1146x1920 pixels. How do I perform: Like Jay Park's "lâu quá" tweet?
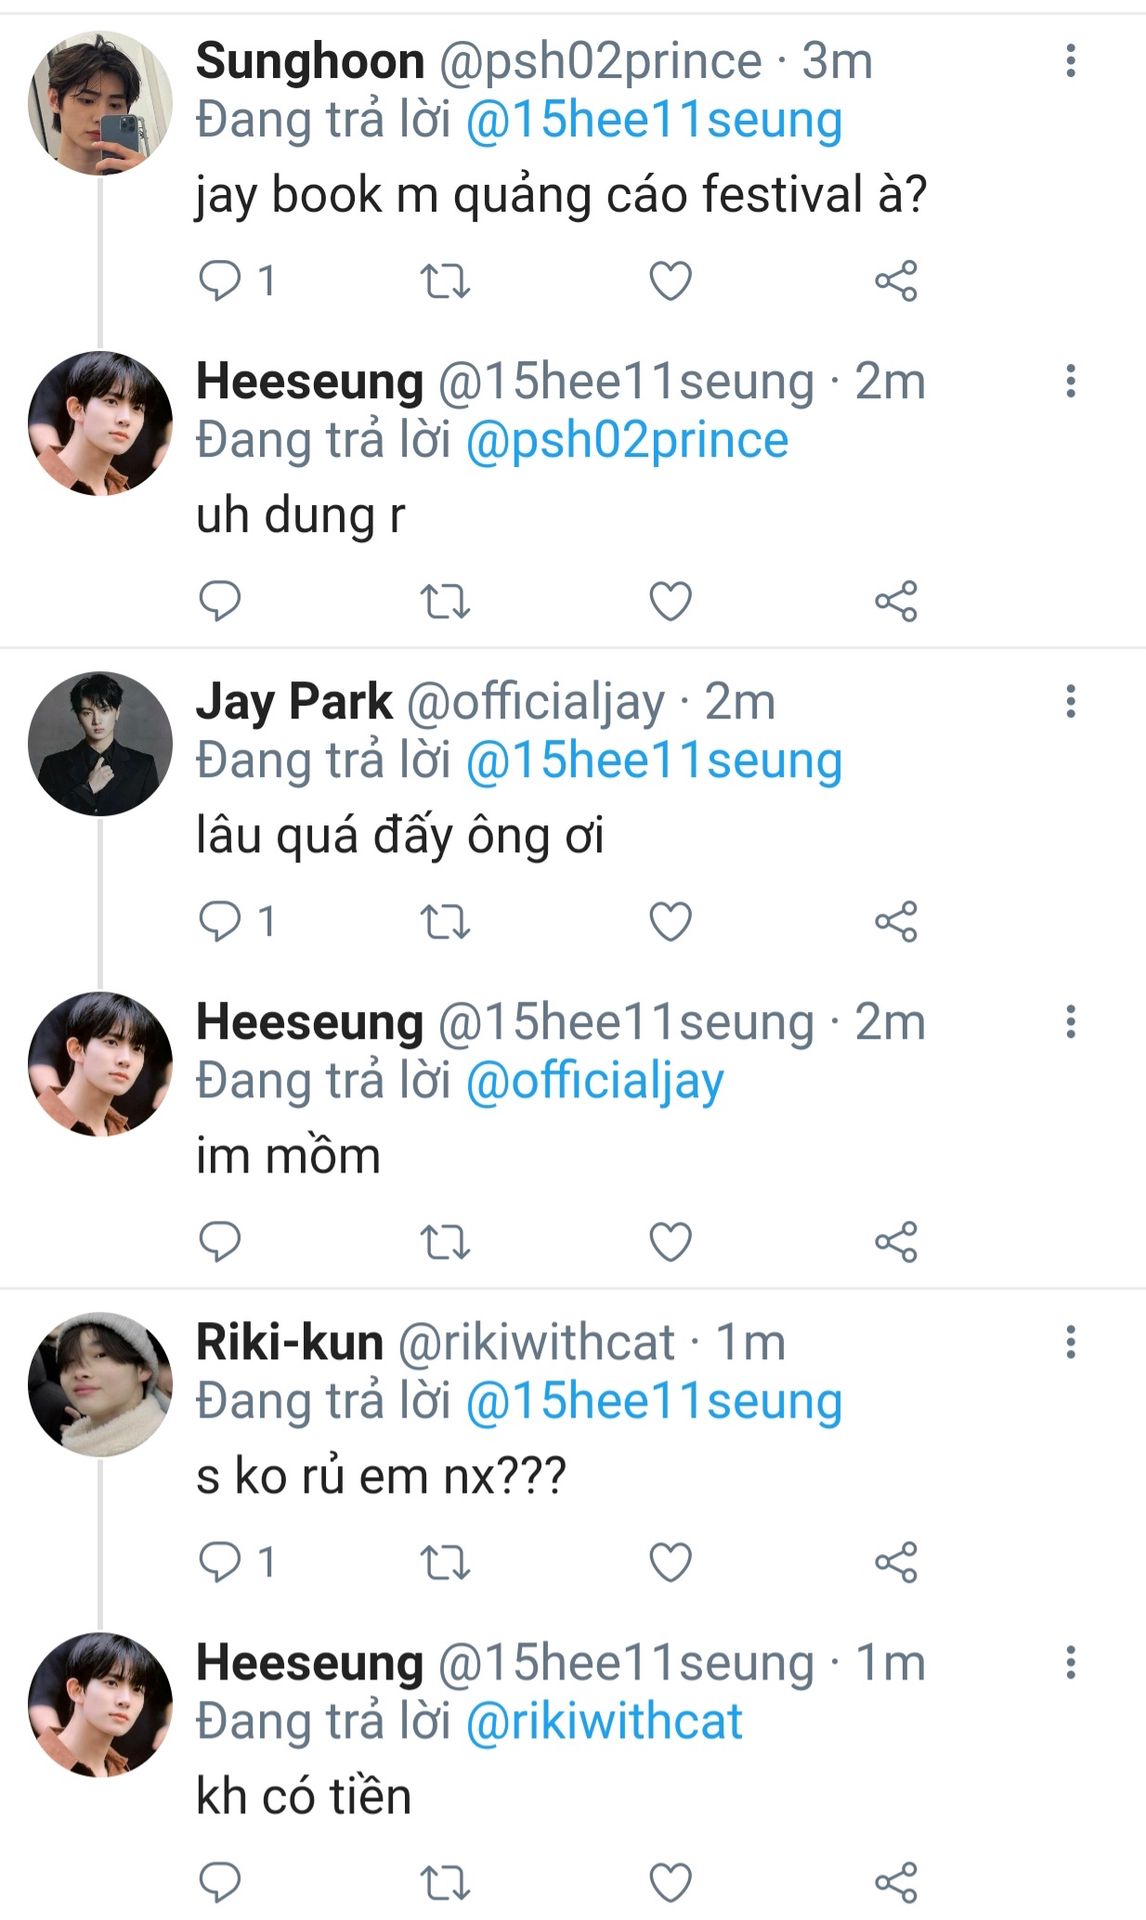[670, 921]
